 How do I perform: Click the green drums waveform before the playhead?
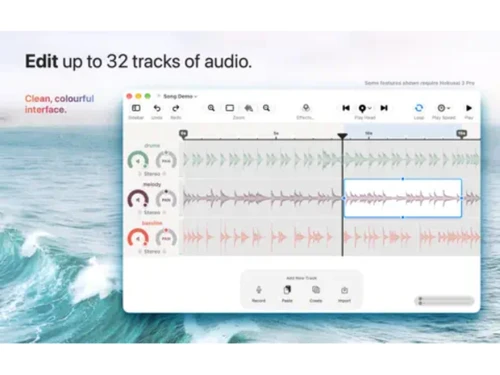262,160
